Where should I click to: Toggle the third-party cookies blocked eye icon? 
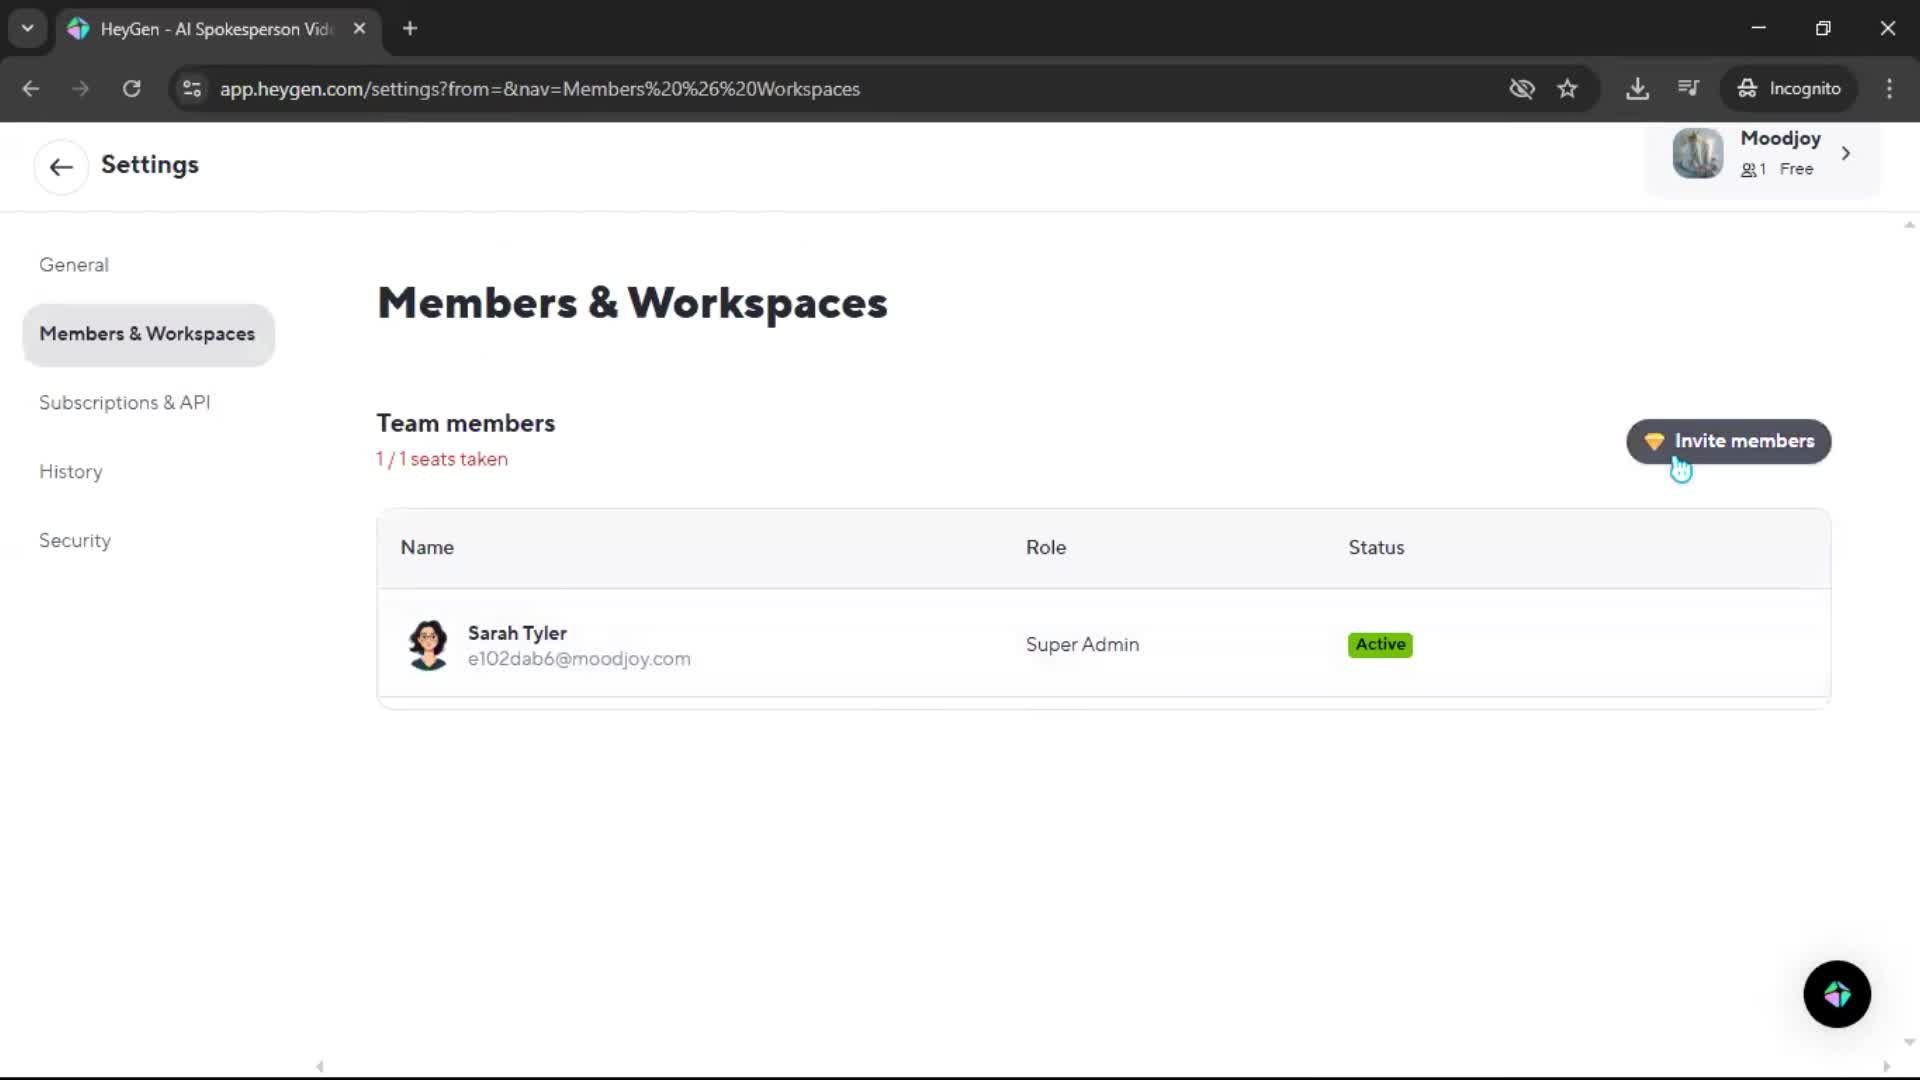point(1521,89)
